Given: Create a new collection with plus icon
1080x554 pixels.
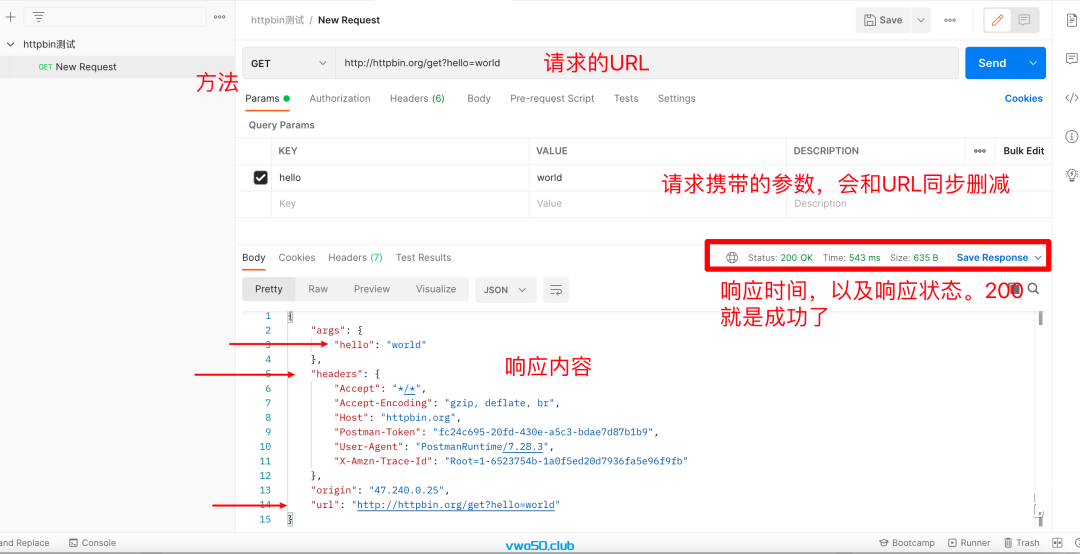Looking at the screenshot, I should [x=10, y=17].
